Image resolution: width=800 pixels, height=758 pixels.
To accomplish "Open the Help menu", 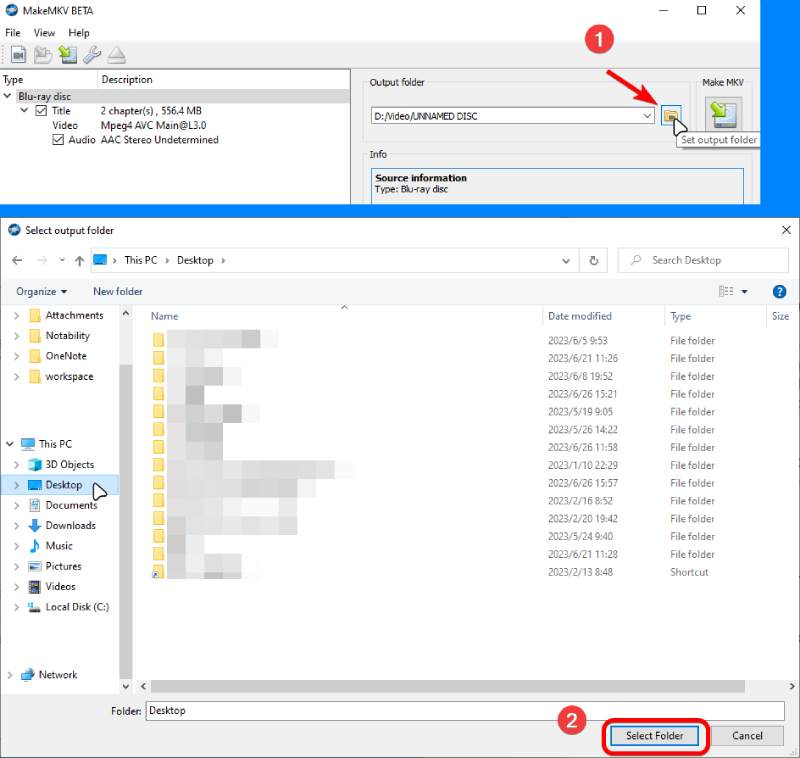I will click(79, 33).
